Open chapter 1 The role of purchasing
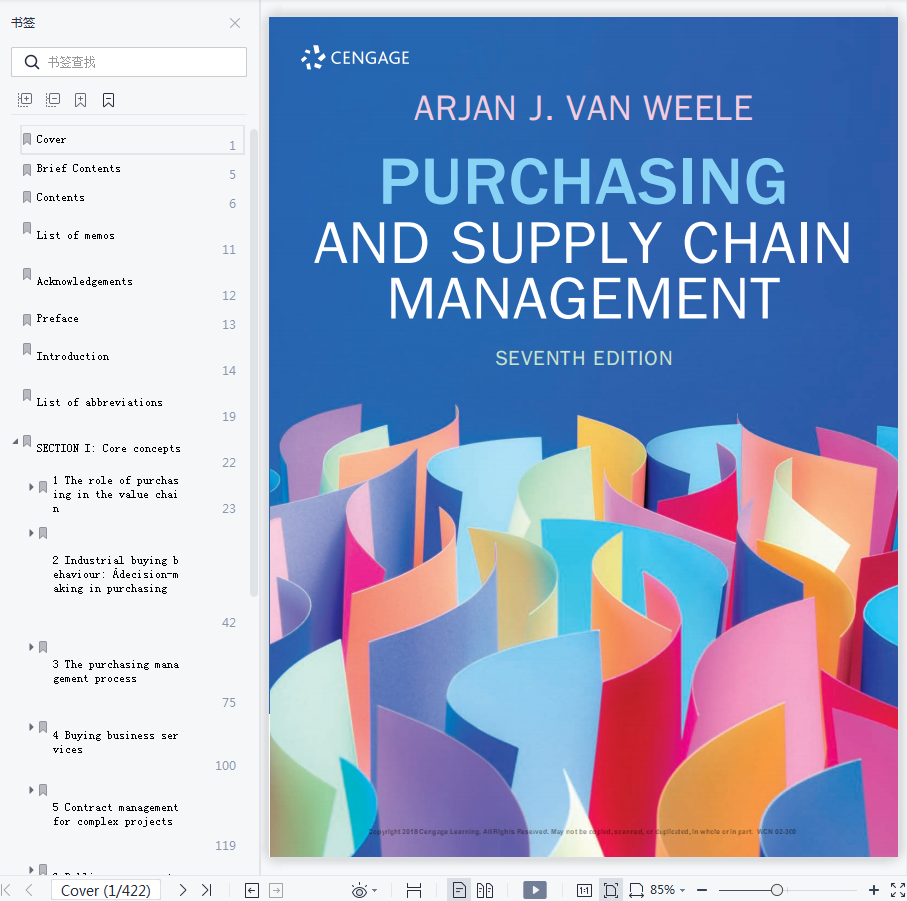This screenshot has width=907, height=901. (x=115, y=494)
